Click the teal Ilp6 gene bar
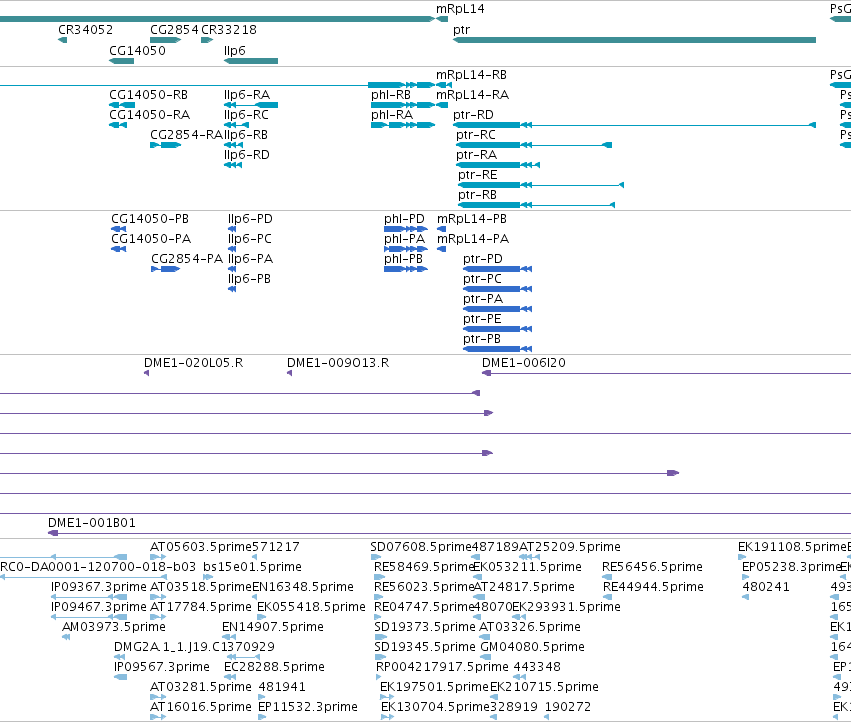The image size is (851, 722). tap(251, 61)
